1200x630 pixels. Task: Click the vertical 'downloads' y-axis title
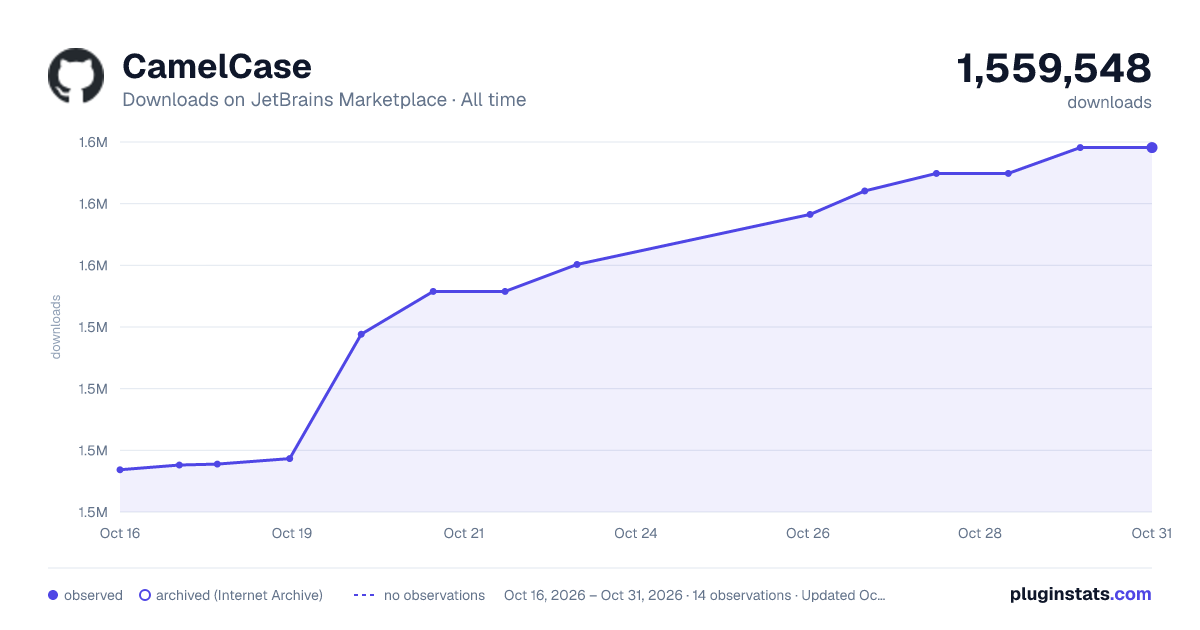click(56, 327)
